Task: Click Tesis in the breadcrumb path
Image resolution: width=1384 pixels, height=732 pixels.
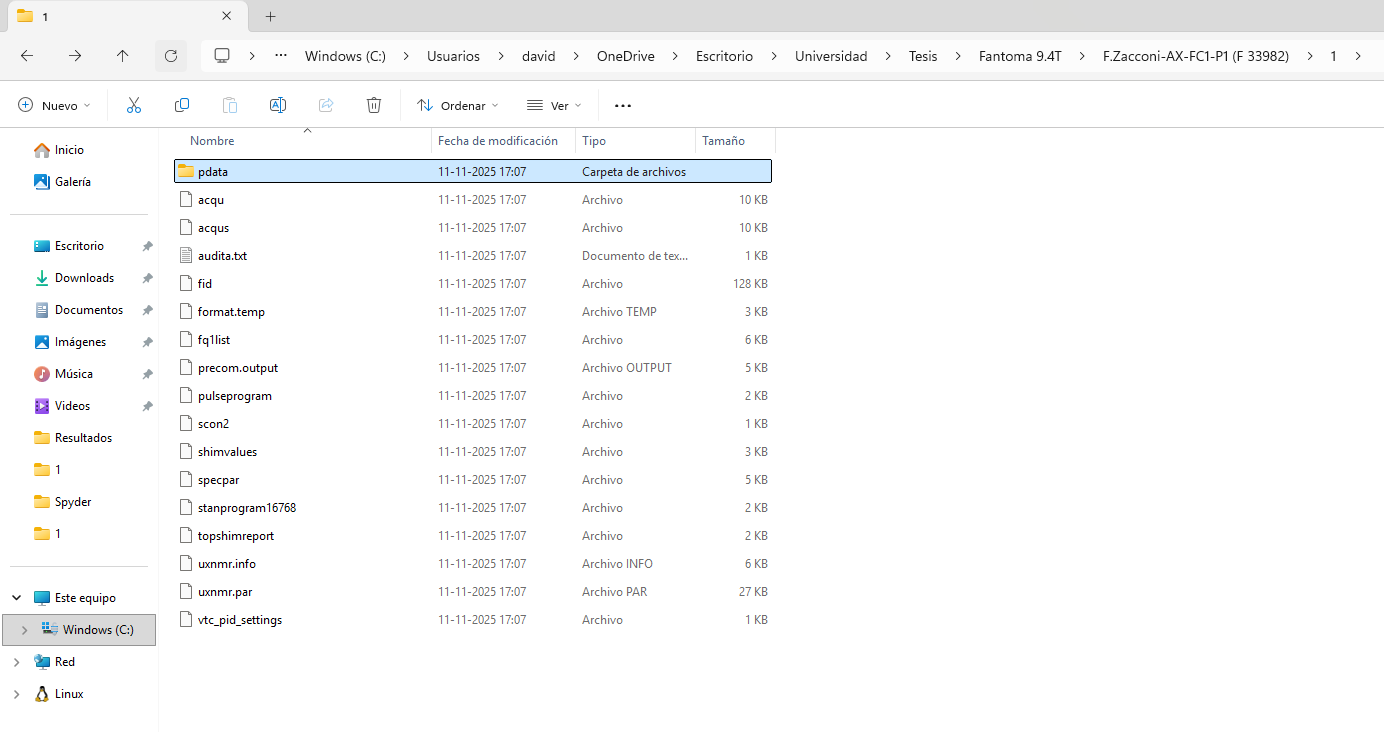Action: tap(923, 56)
